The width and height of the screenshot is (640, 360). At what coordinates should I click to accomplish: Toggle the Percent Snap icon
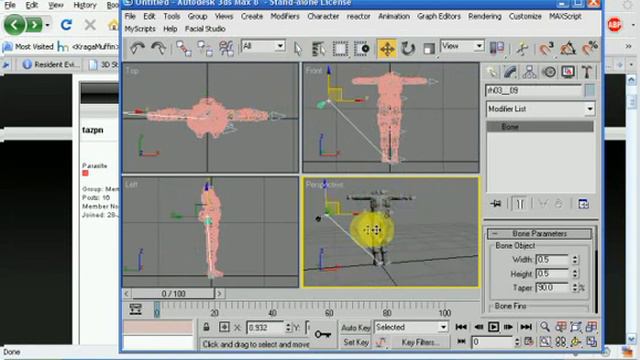589,49
